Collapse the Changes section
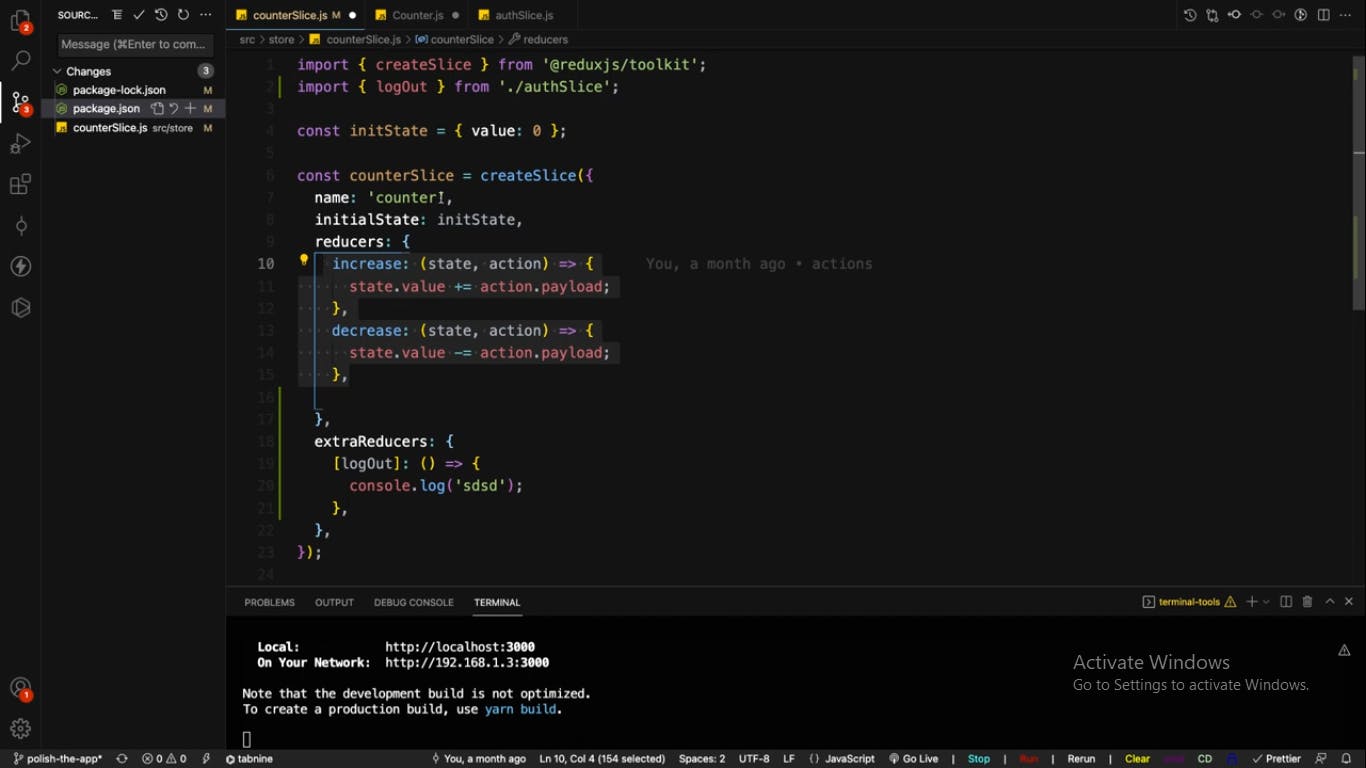The image size is (1366, 768). pos(57,71)
